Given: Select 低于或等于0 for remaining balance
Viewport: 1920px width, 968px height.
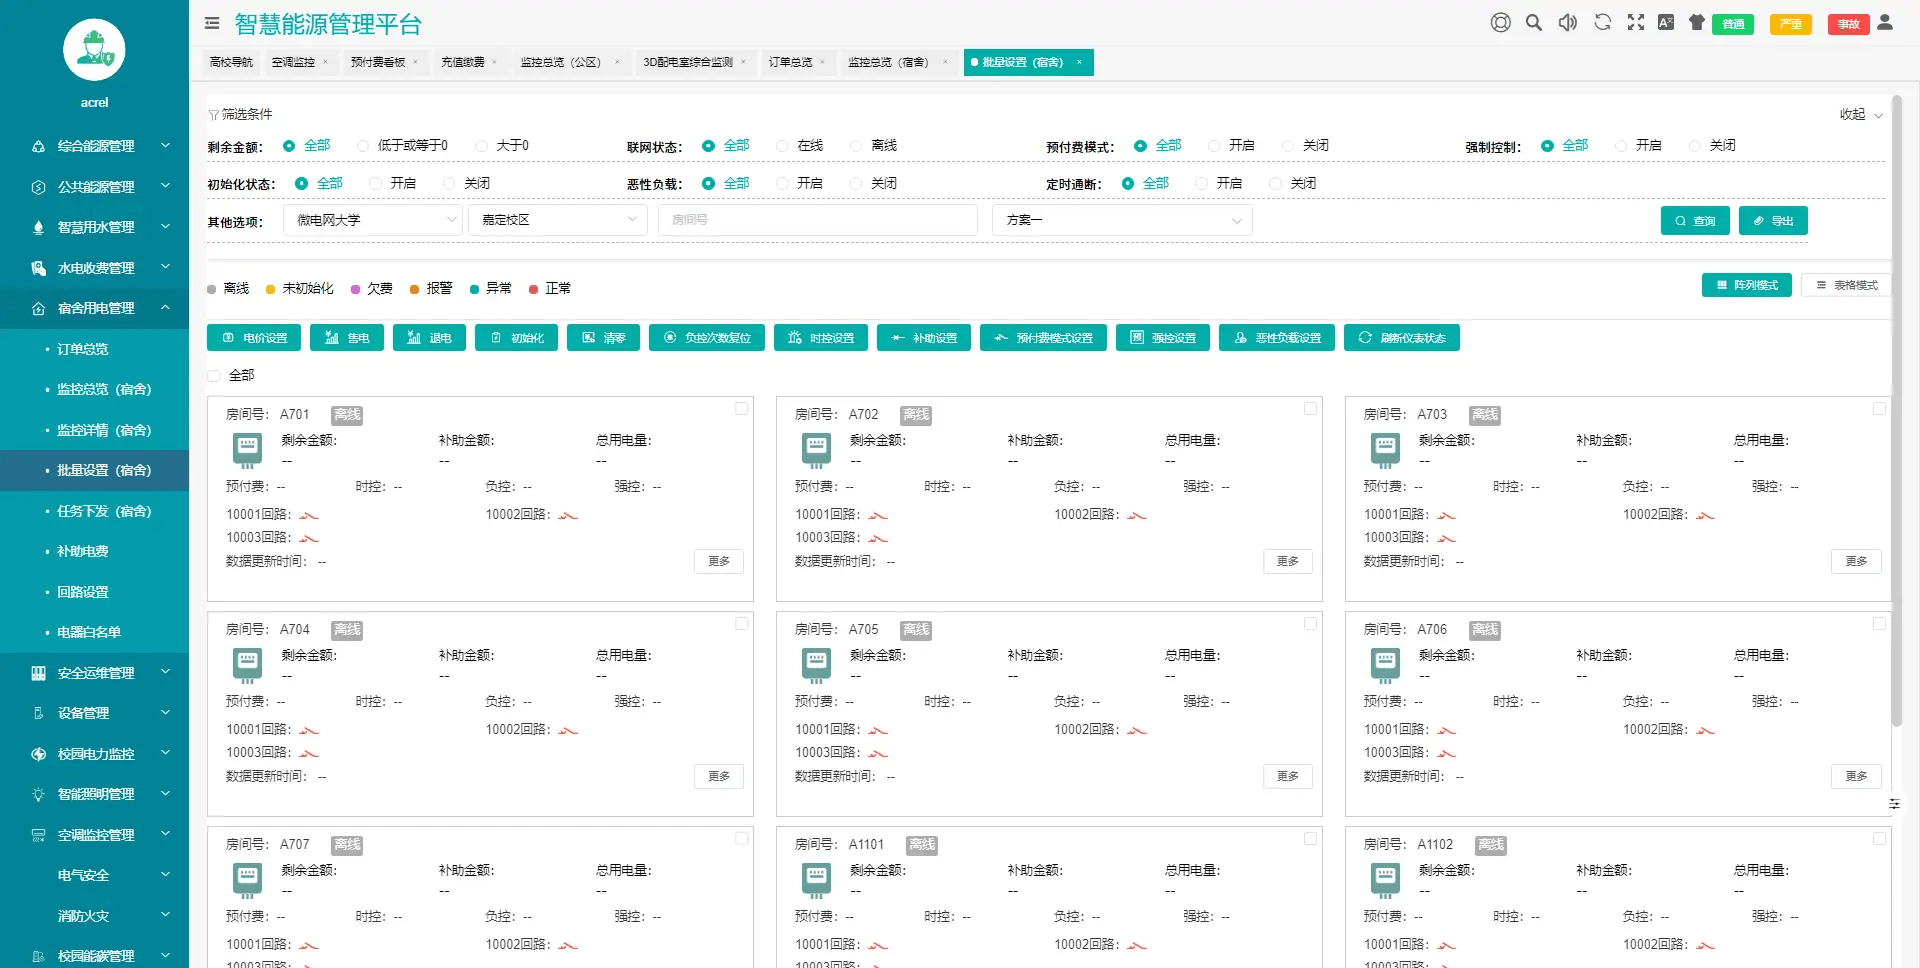Looking at the screenshot, I should click(364, 146).
